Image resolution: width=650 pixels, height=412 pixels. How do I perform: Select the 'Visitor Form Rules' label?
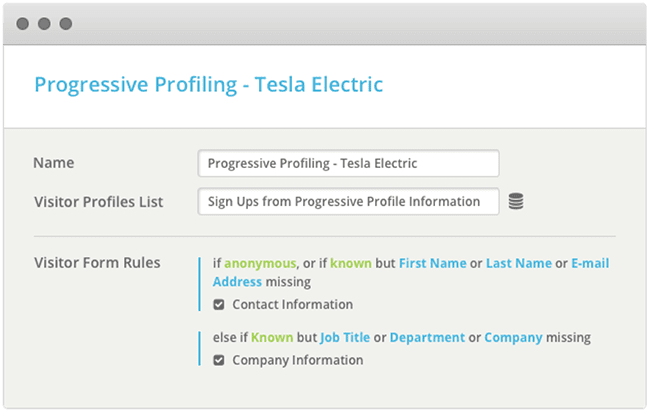[x=97, y=263]
